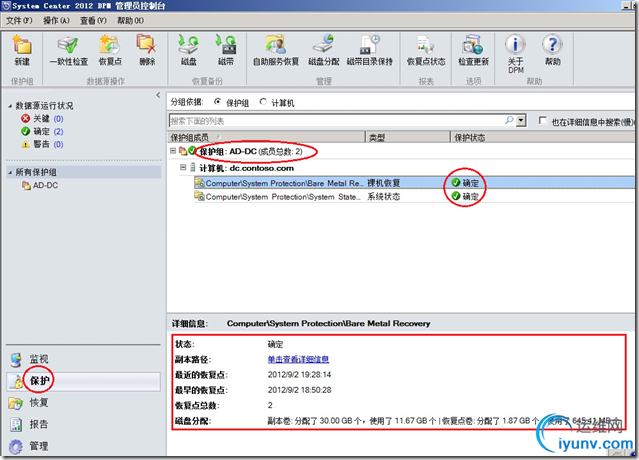This screenshot has height=460, width=639.
Task: Check 也在详细信息中搜索 checkbox
Action: tap(542, 121)
